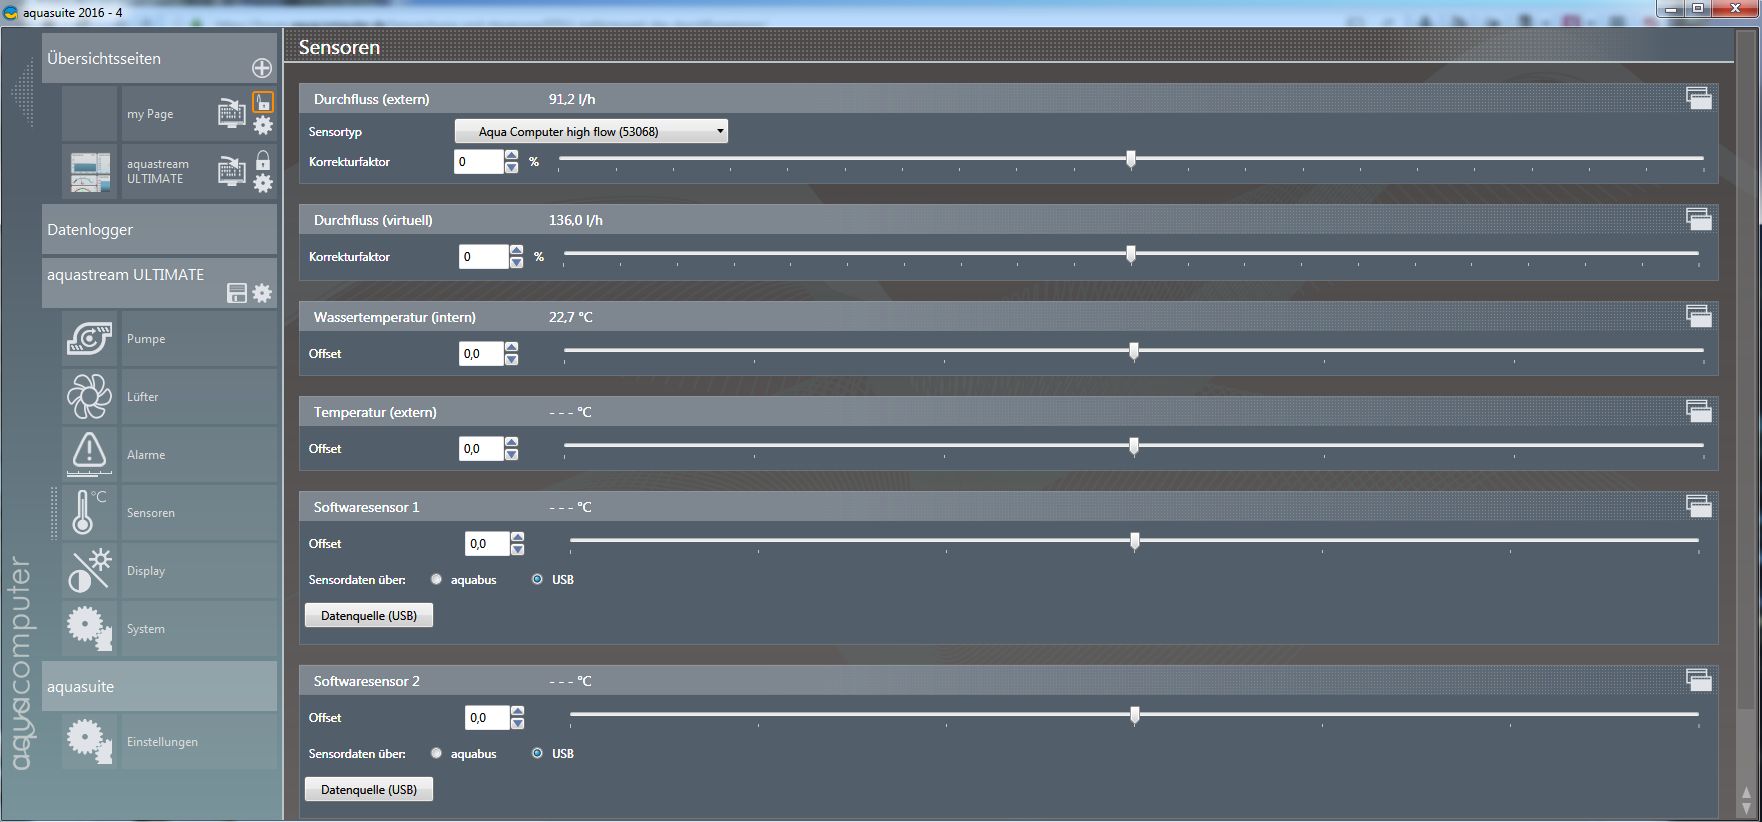
Task: Click lock icon for aquastream ULTIMATE overview page
Action: coord(262,160)
